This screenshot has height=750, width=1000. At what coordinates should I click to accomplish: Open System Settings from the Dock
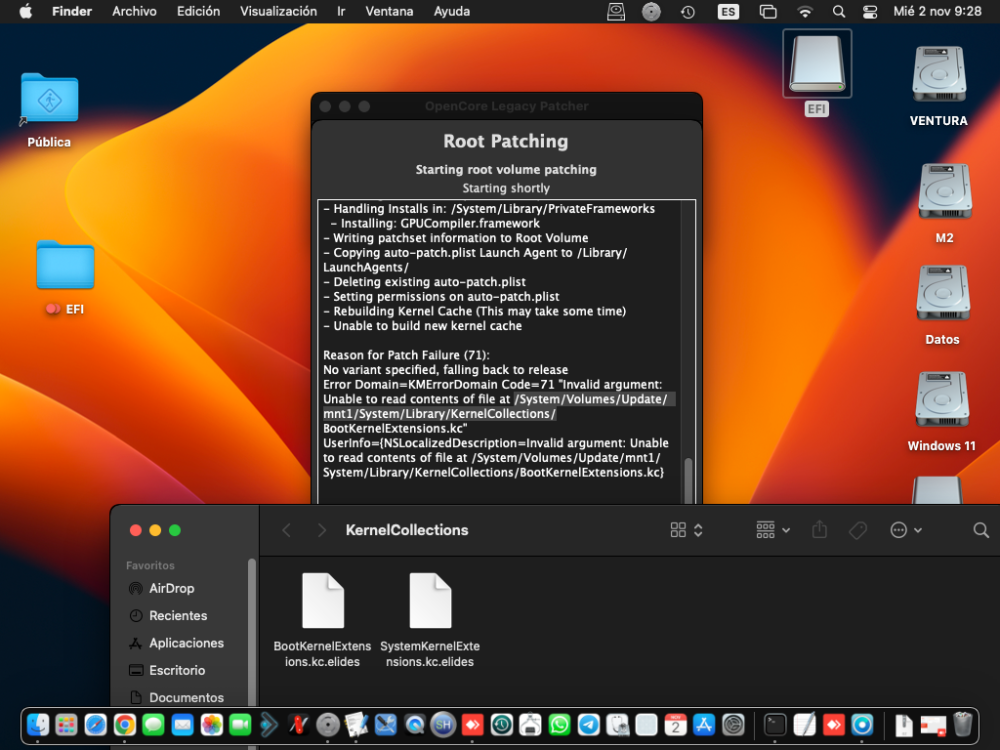tap(733, 724)
